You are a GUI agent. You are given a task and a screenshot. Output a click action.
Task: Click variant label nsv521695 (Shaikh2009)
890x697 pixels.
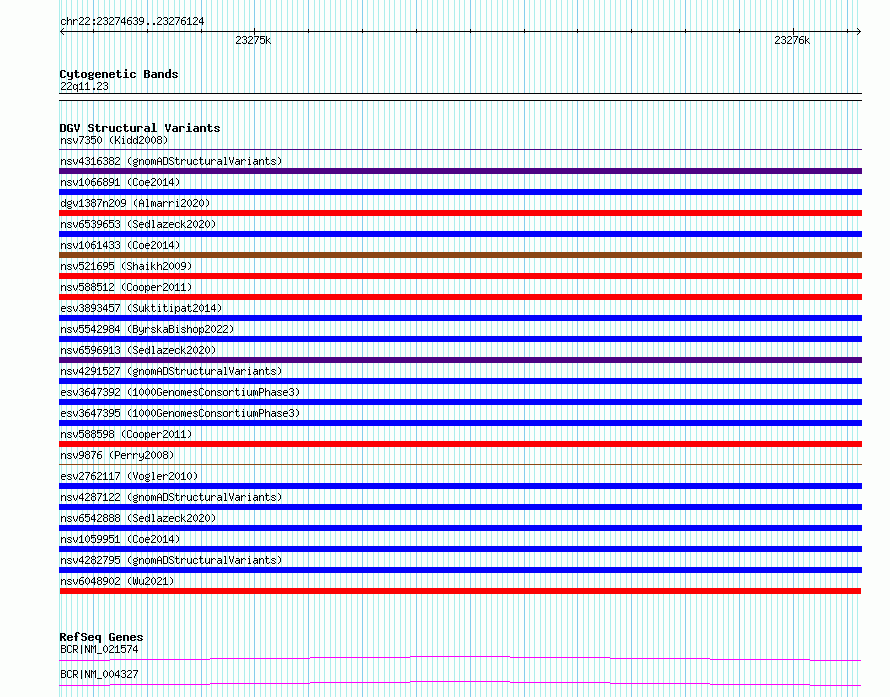pyautogui.click(x=126, y=266)
